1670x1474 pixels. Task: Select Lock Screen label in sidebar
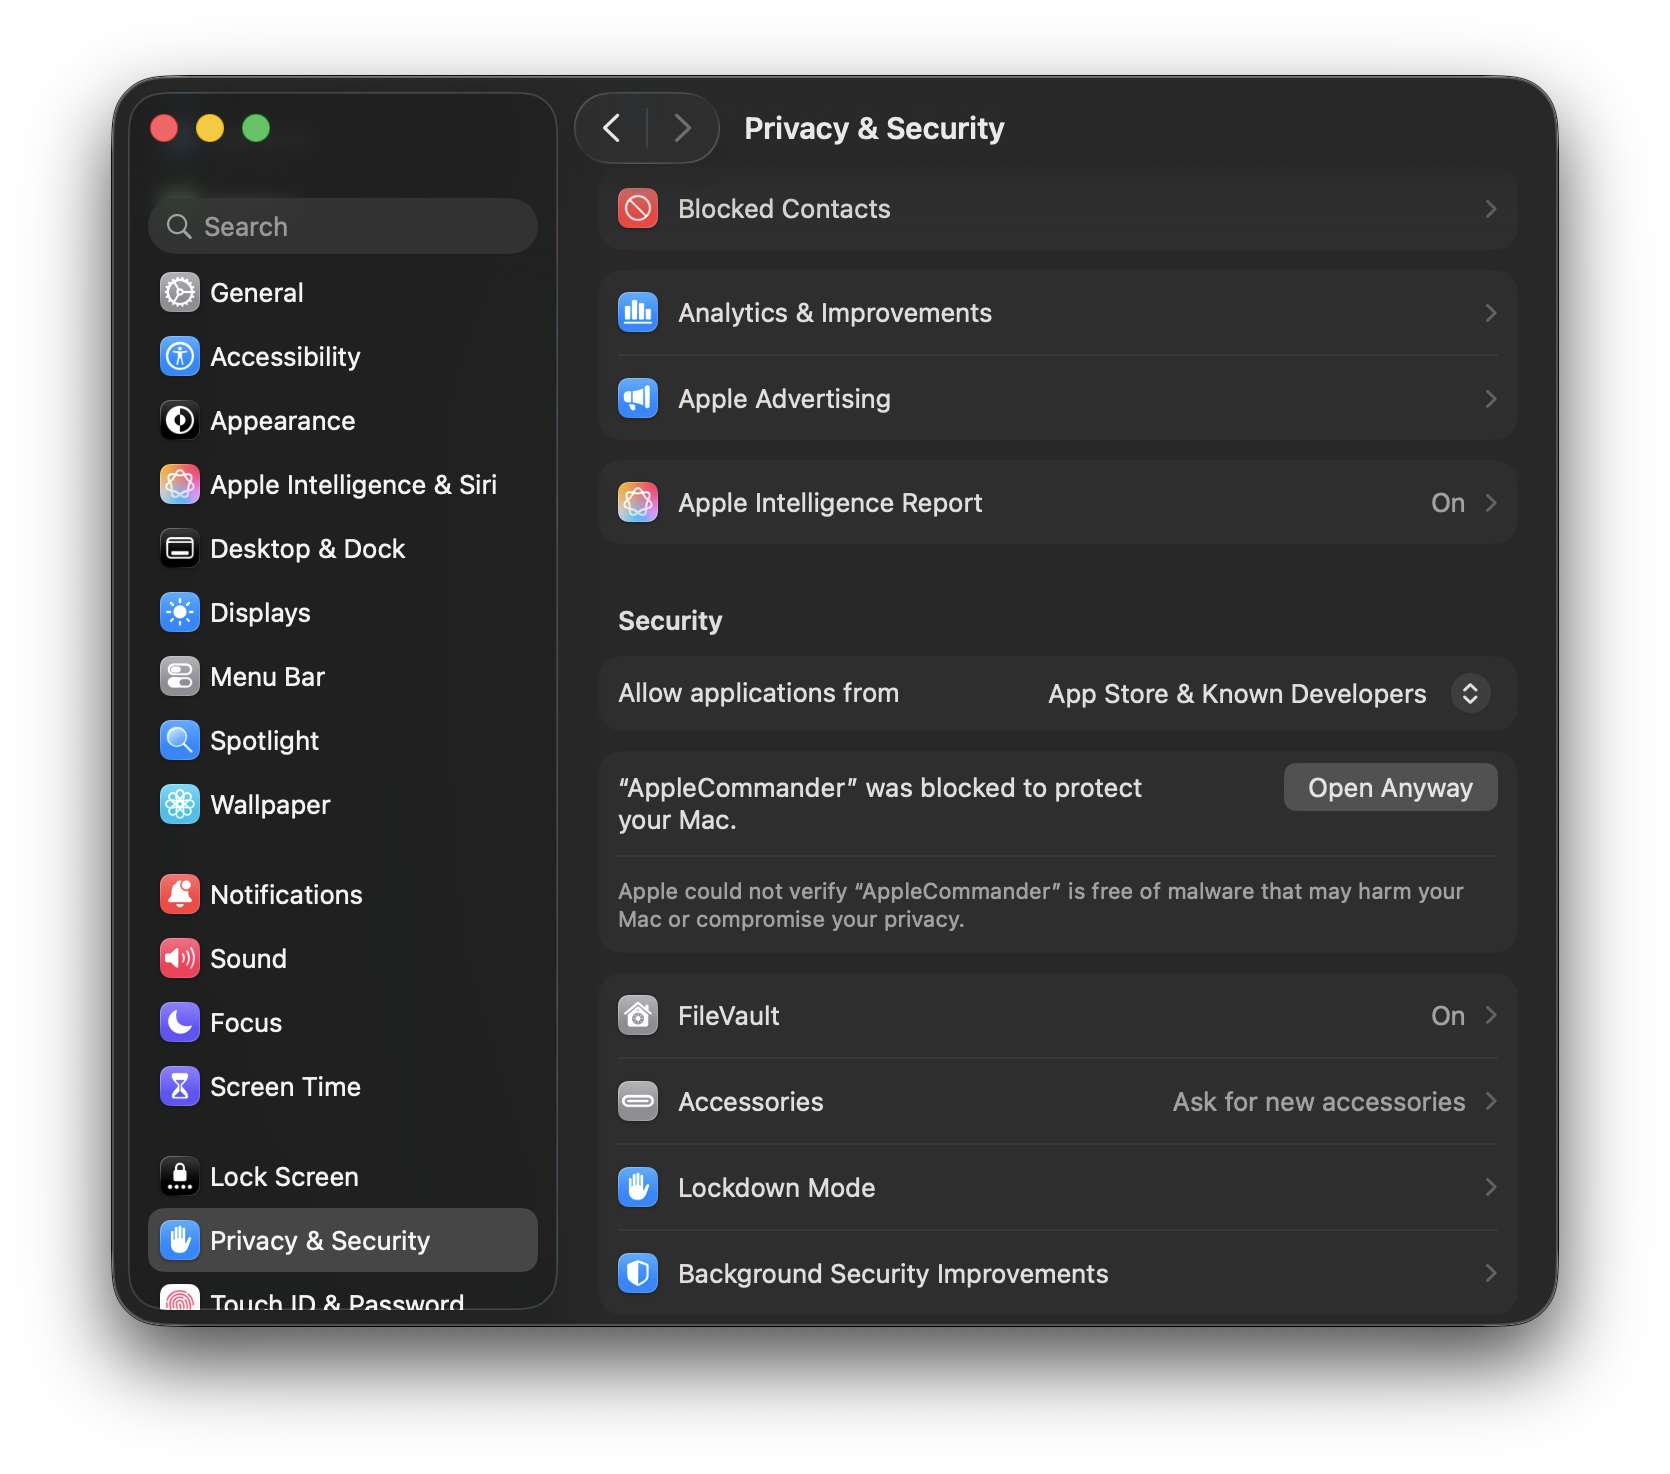tap(284, 1177)
